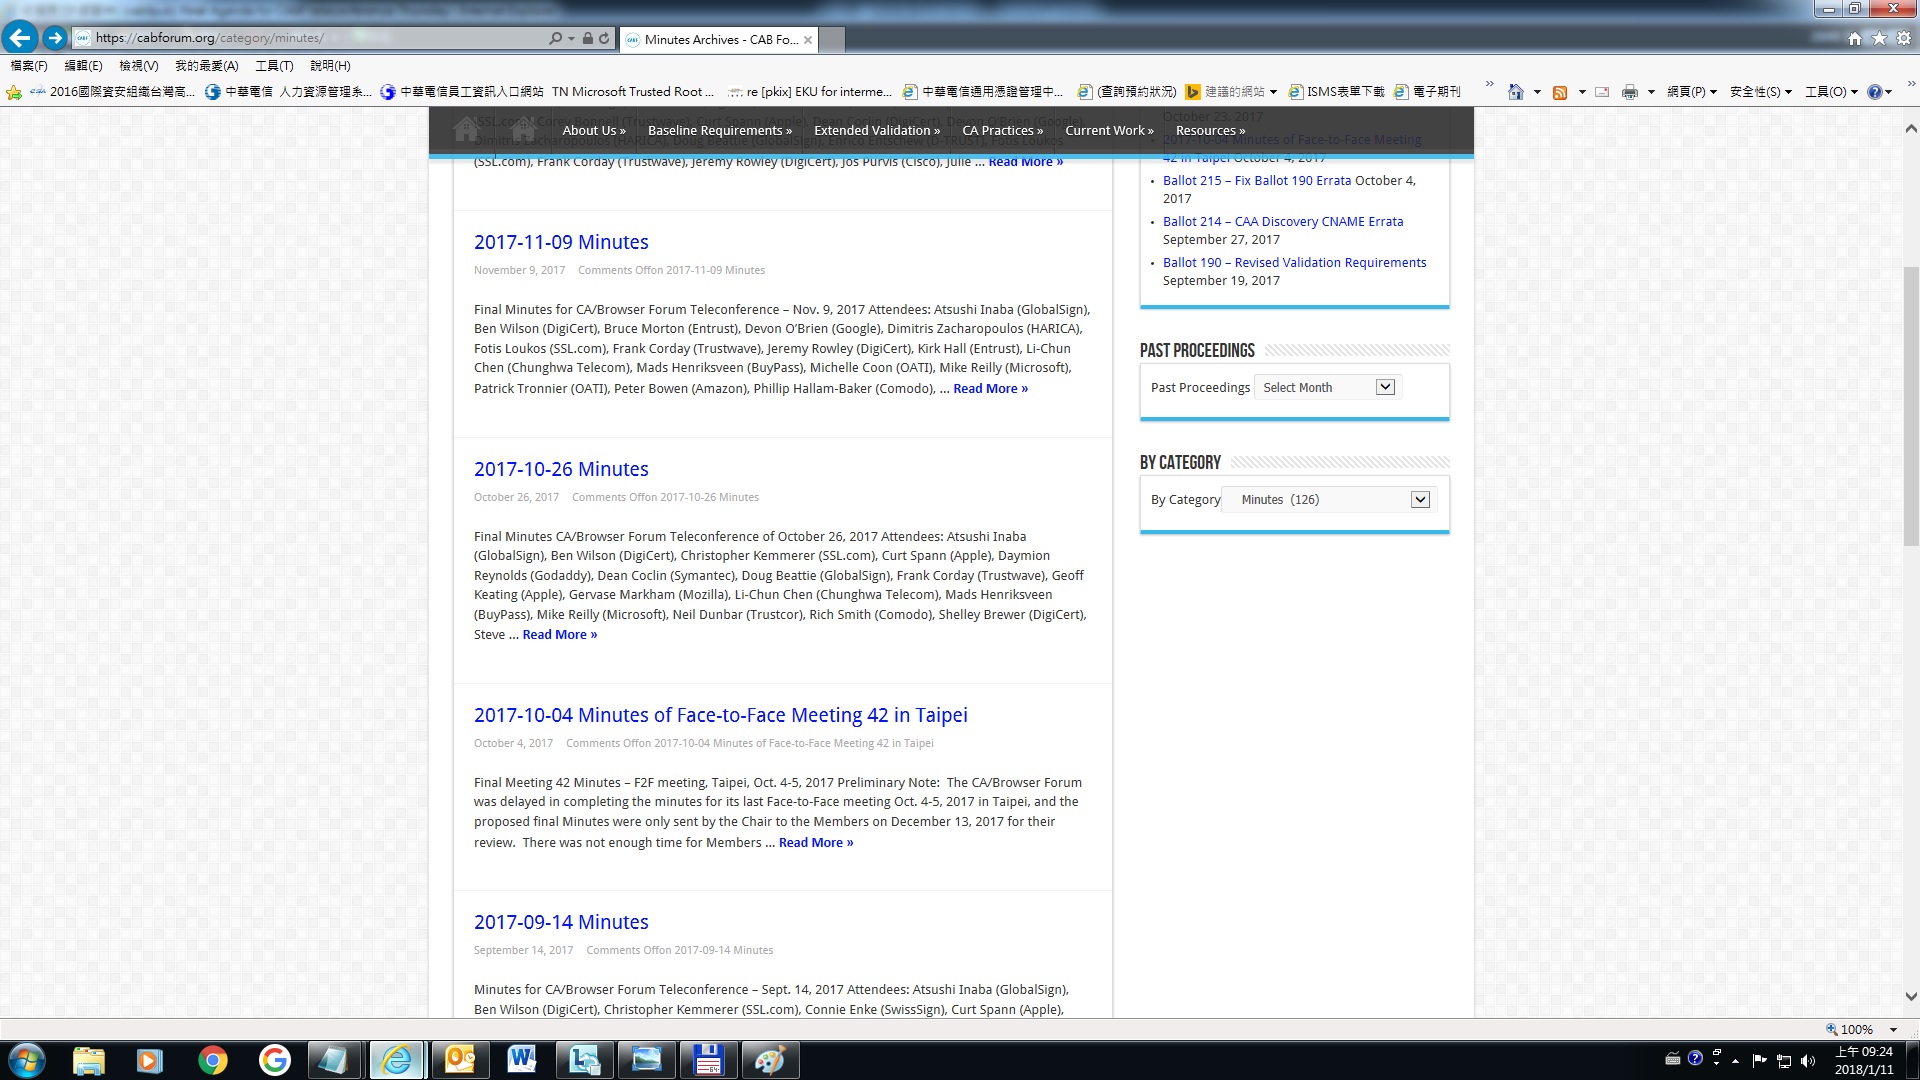
Task: Select the Minutes Archives - CAB Fo... tab
Action: pos(718,39)
